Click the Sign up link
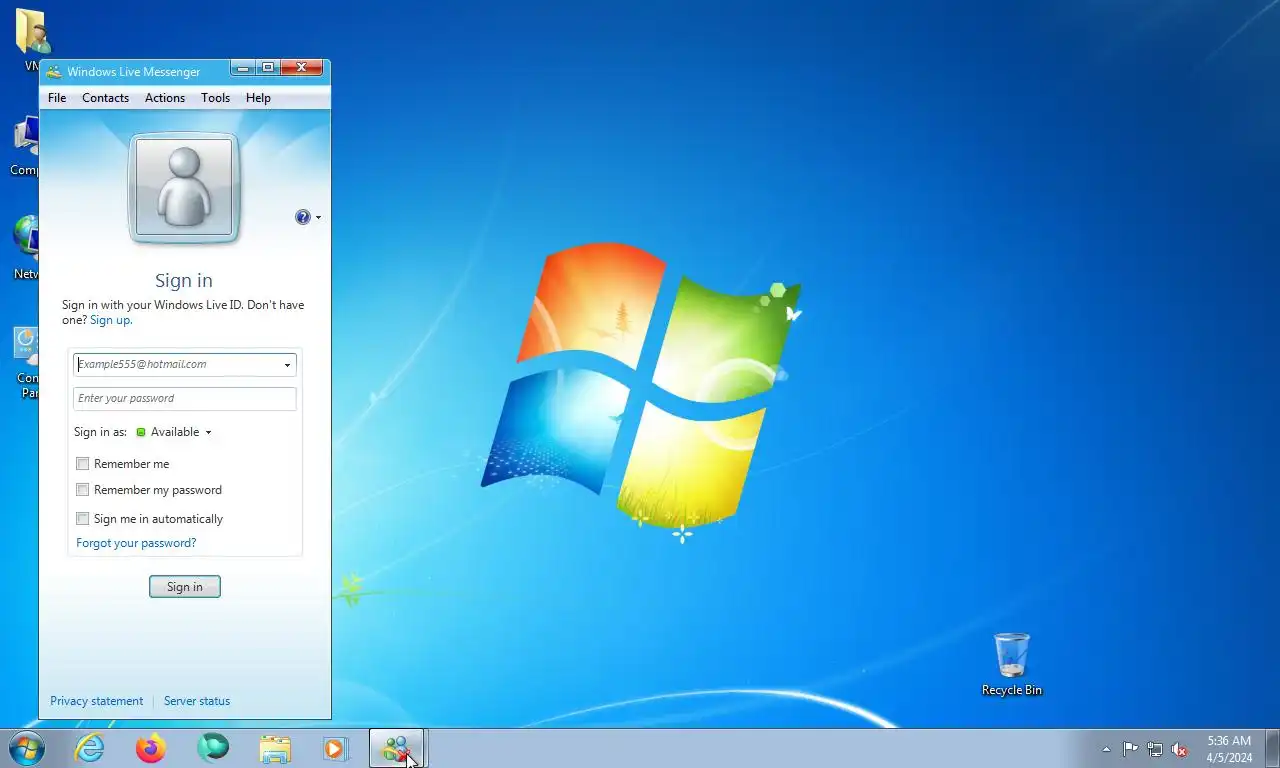The height and width of the screenshot is (768, 1280). click(111, 320)
